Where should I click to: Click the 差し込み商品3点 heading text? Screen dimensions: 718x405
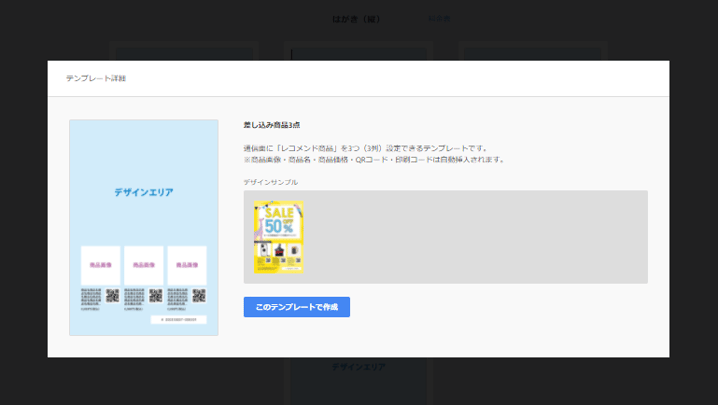tap(272, 125)
